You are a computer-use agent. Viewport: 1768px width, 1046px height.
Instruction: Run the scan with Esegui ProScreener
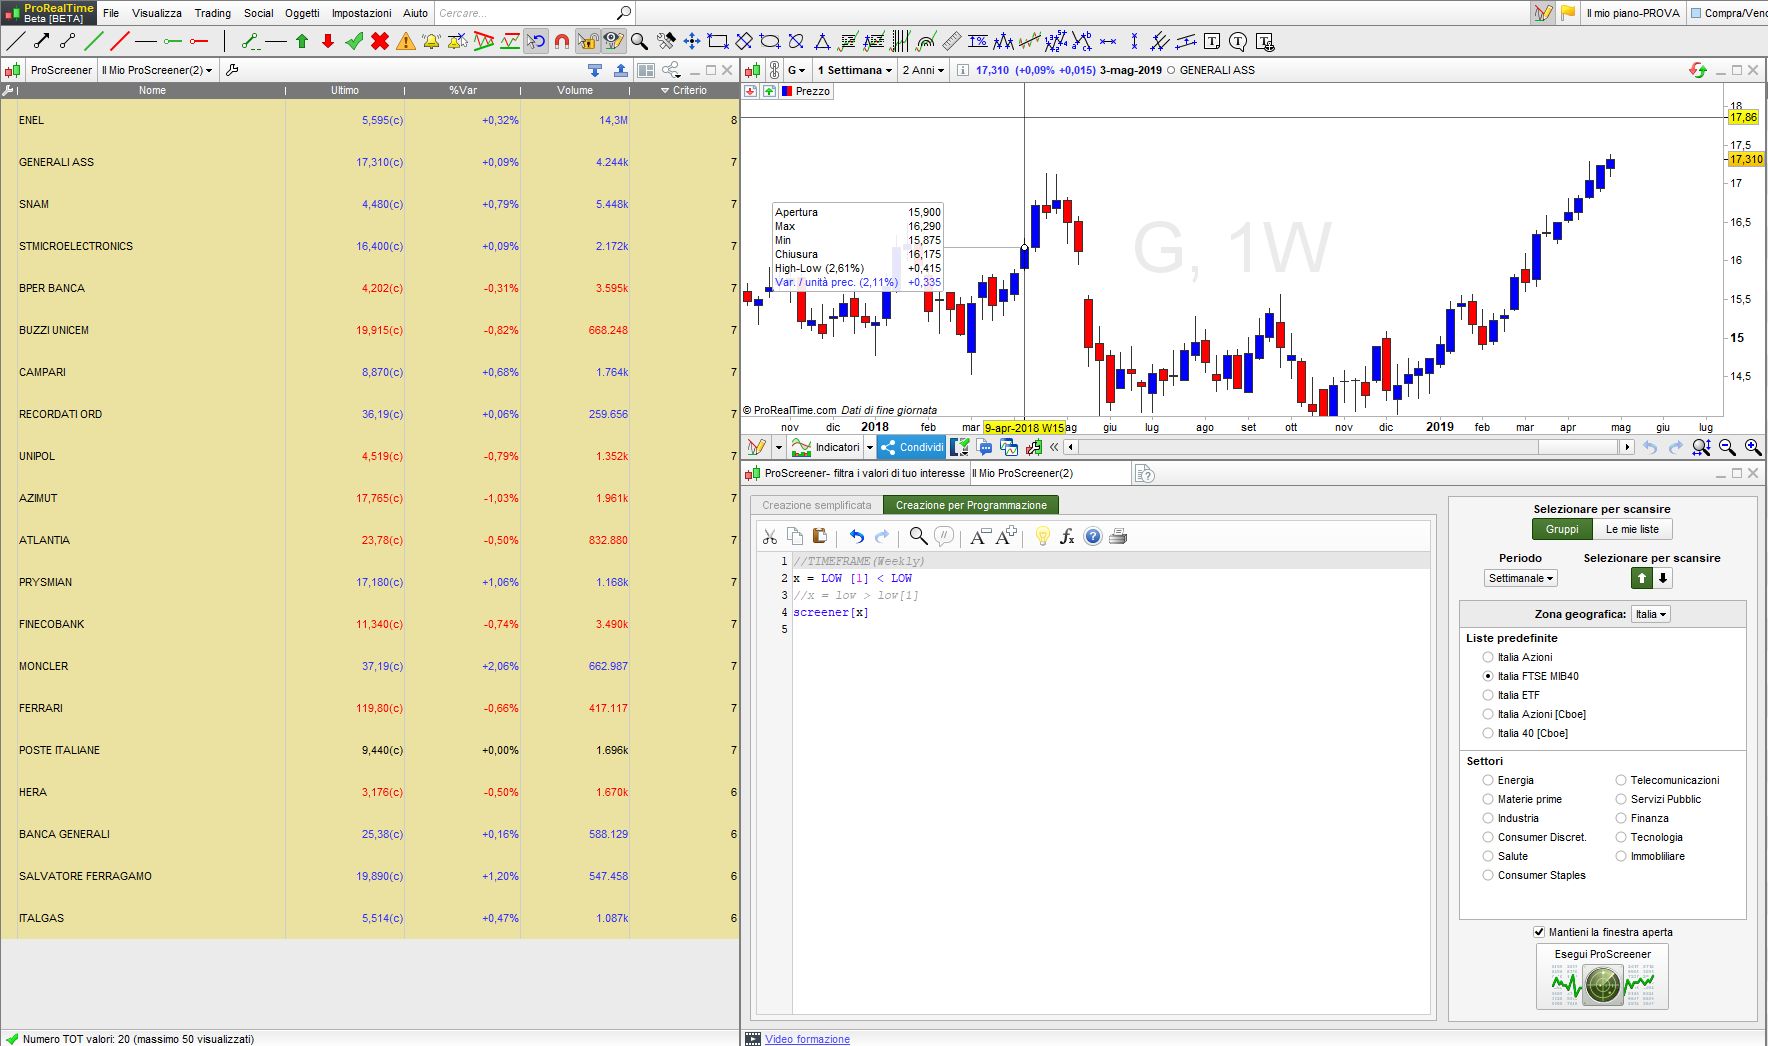(x=1602, y=977)
